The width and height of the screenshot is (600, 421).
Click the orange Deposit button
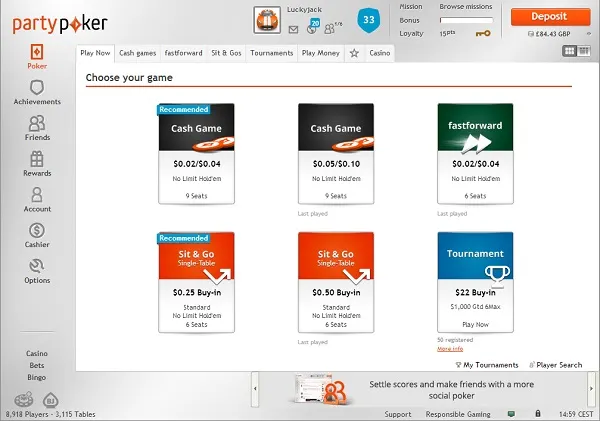coord(550,17)
